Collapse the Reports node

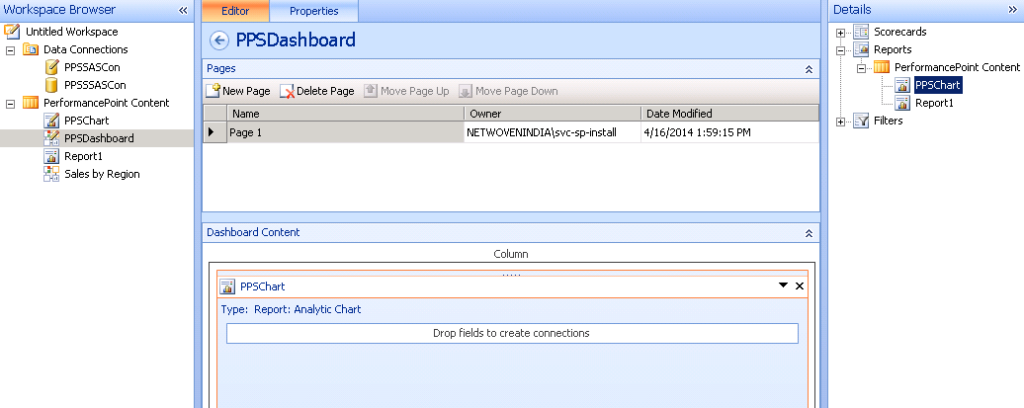point(840,50)
